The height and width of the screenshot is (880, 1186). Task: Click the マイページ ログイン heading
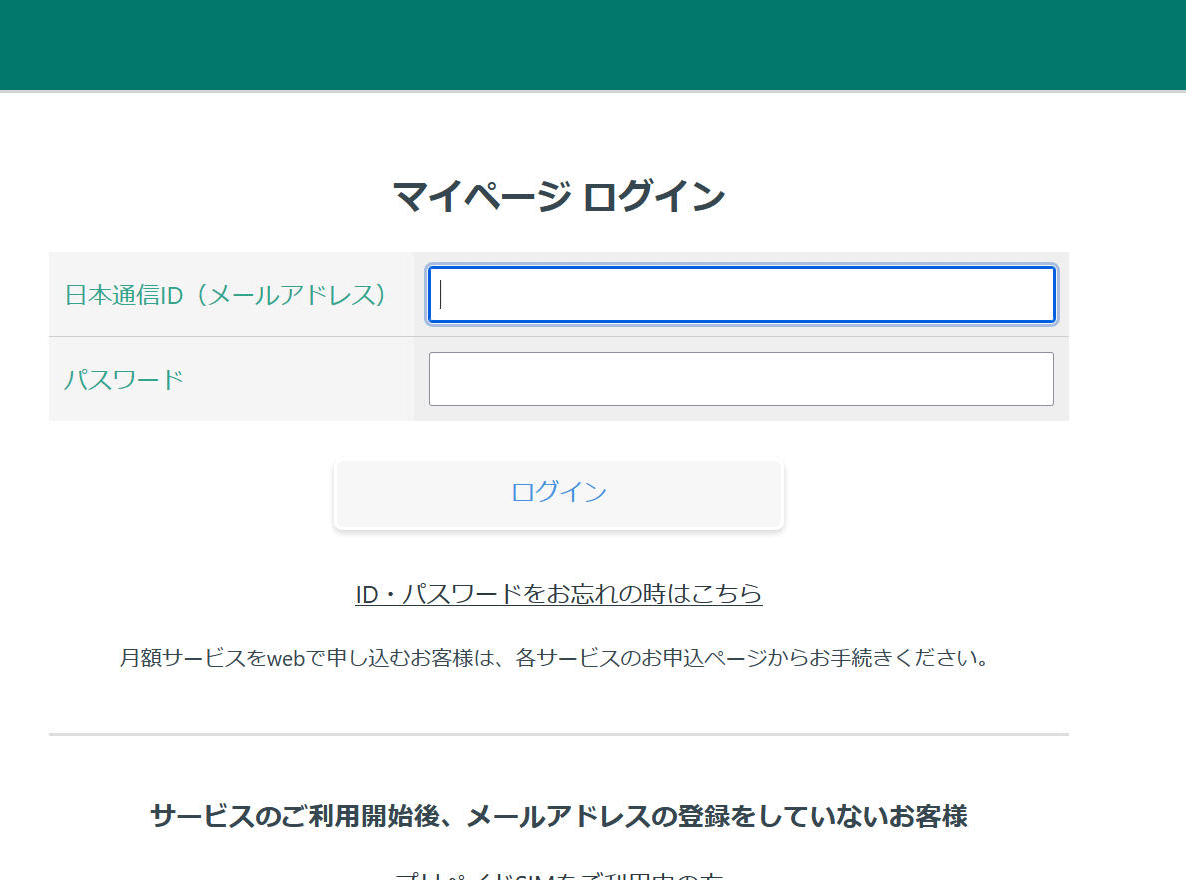point(558,196)
